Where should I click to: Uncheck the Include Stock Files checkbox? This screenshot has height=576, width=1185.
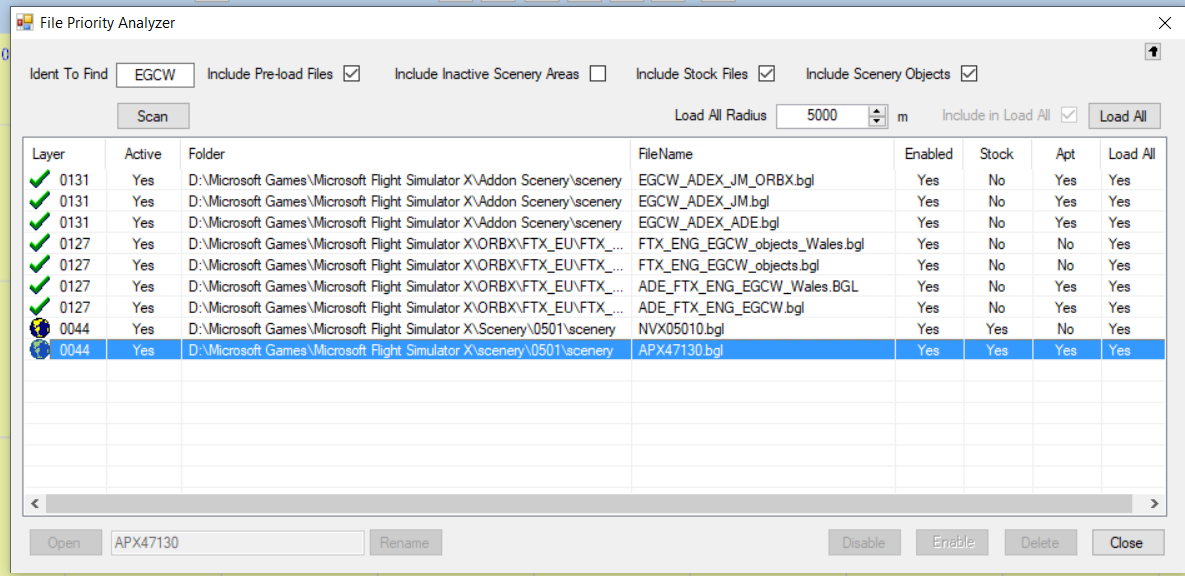[767, 73]
